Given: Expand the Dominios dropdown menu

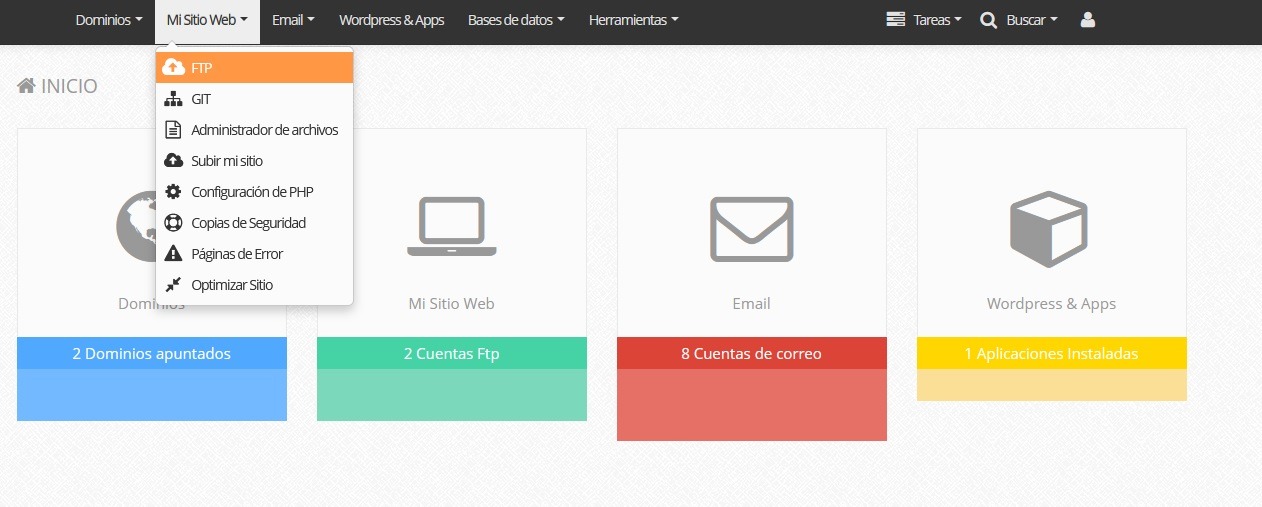Looking at the screenshot, I should click(x=109, y=20).
